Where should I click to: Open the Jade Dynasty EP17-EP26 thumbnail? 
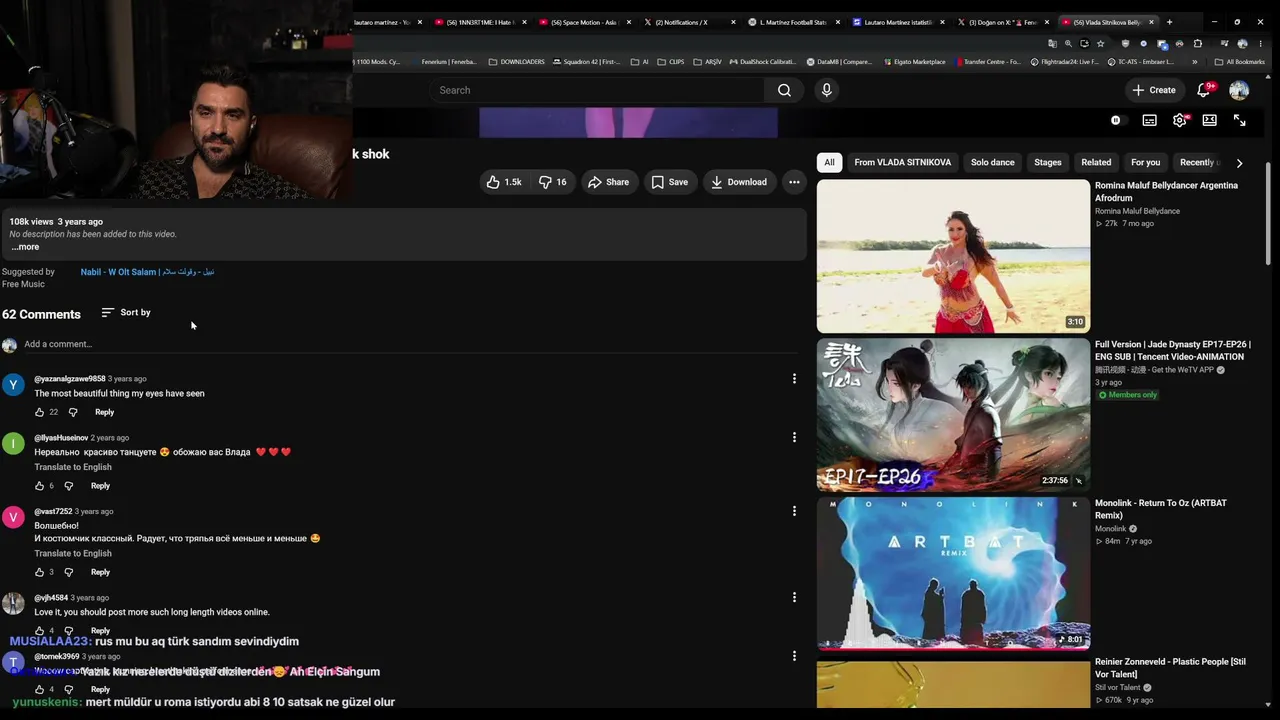[953, 415]
